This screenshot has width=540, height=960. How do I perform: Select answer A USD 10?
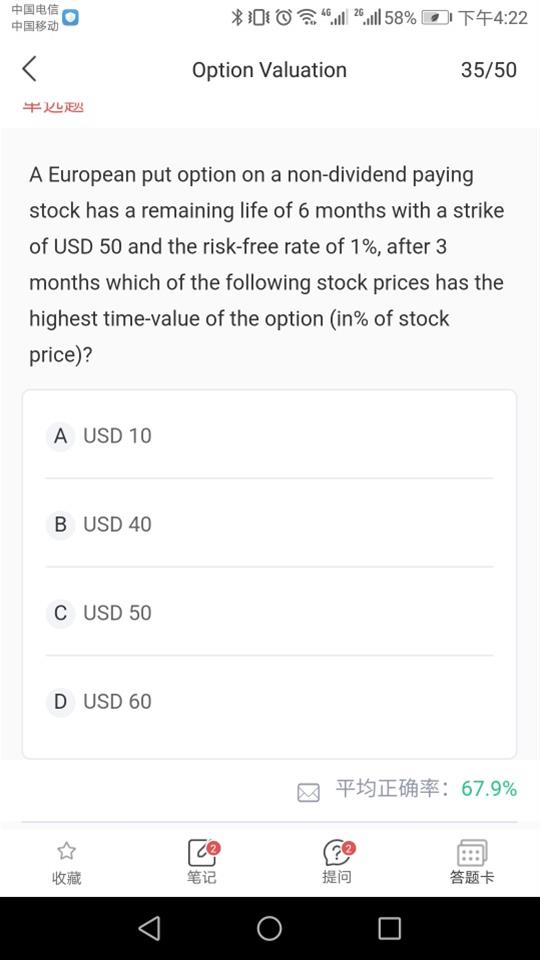click(269, 436)
